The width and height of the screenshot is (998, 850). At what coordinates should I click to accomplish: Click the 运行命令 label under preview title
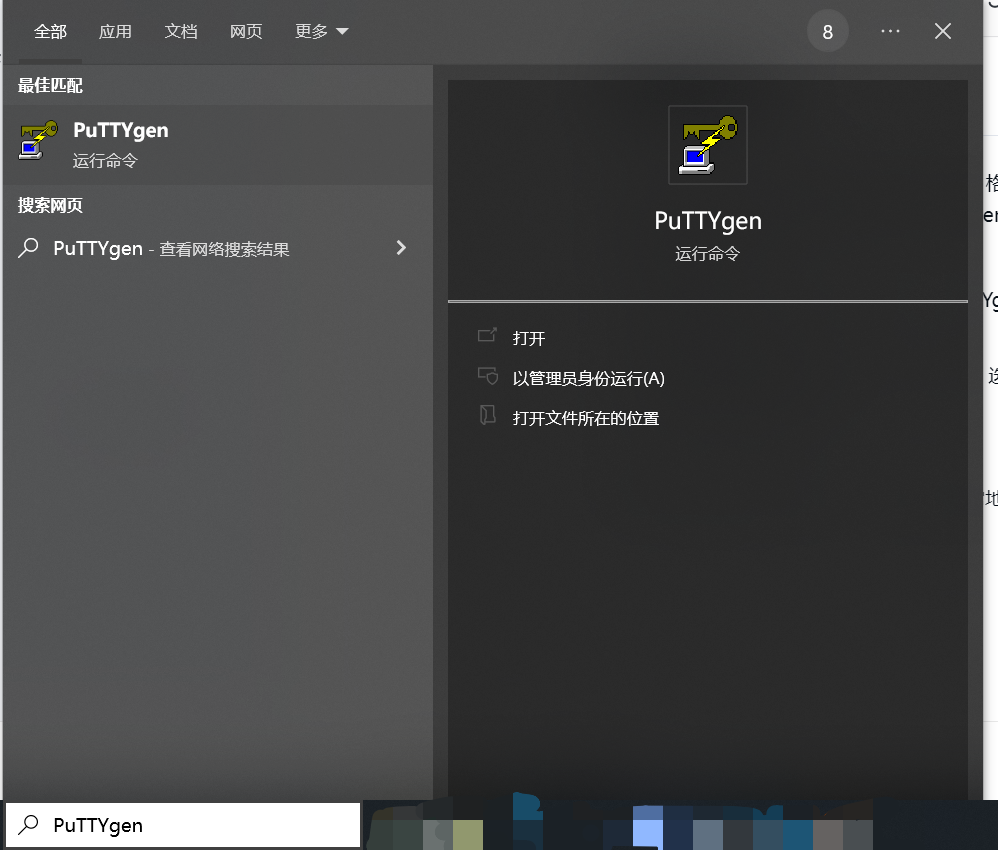pos(708,254)
